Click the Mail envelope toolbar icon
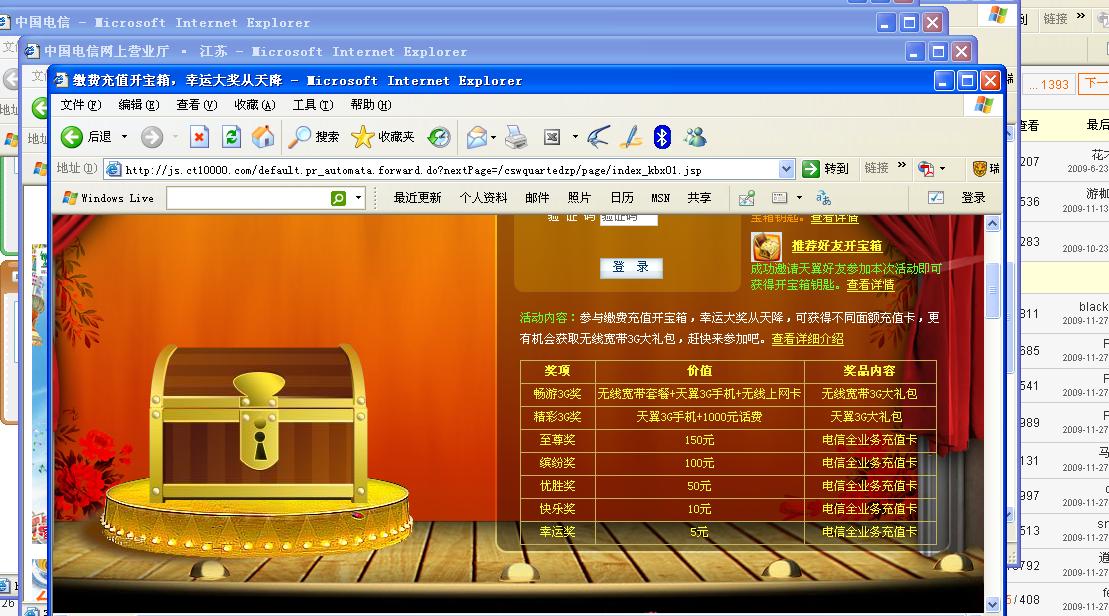The height and width of the screenshot is (616, 1109). tap(477, 136)
